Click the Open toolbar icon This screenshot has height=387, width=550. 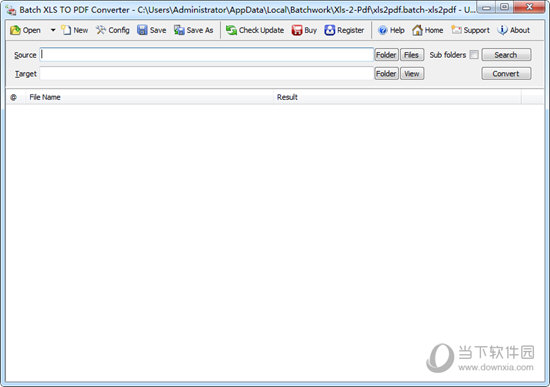pyautogui.click(x=25, y=30)
